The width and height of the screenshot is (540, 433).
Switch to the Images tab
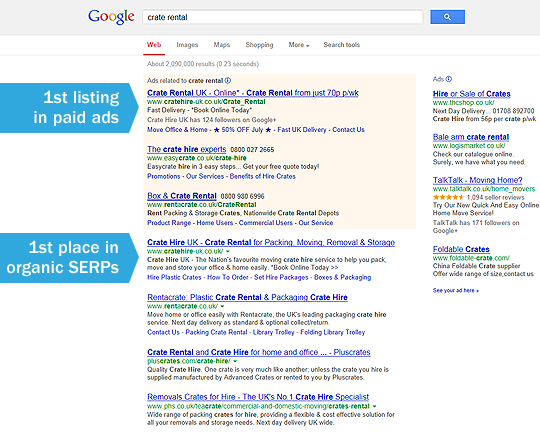tap(187, 45)
